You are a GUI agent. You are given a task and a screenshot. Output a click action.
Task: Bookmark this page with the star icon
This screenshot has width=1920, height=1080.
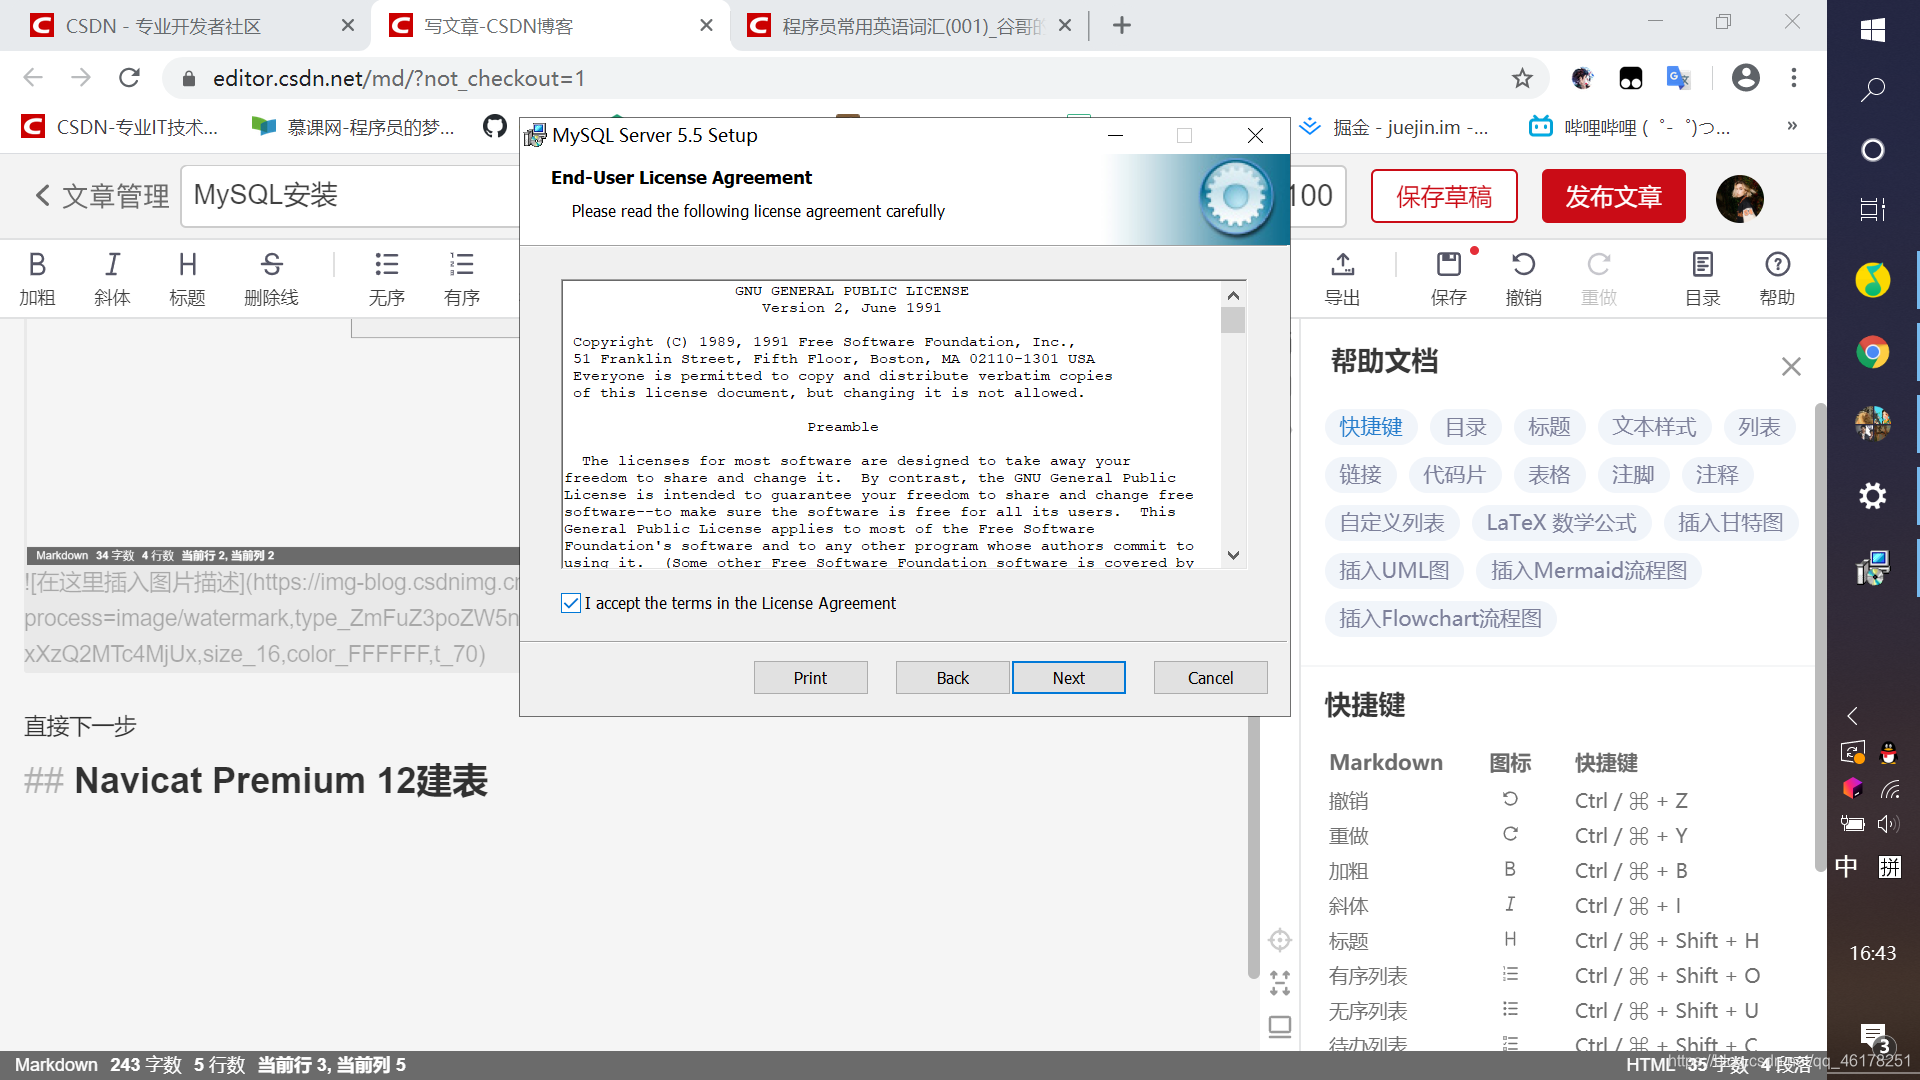tap(1521, 78)
